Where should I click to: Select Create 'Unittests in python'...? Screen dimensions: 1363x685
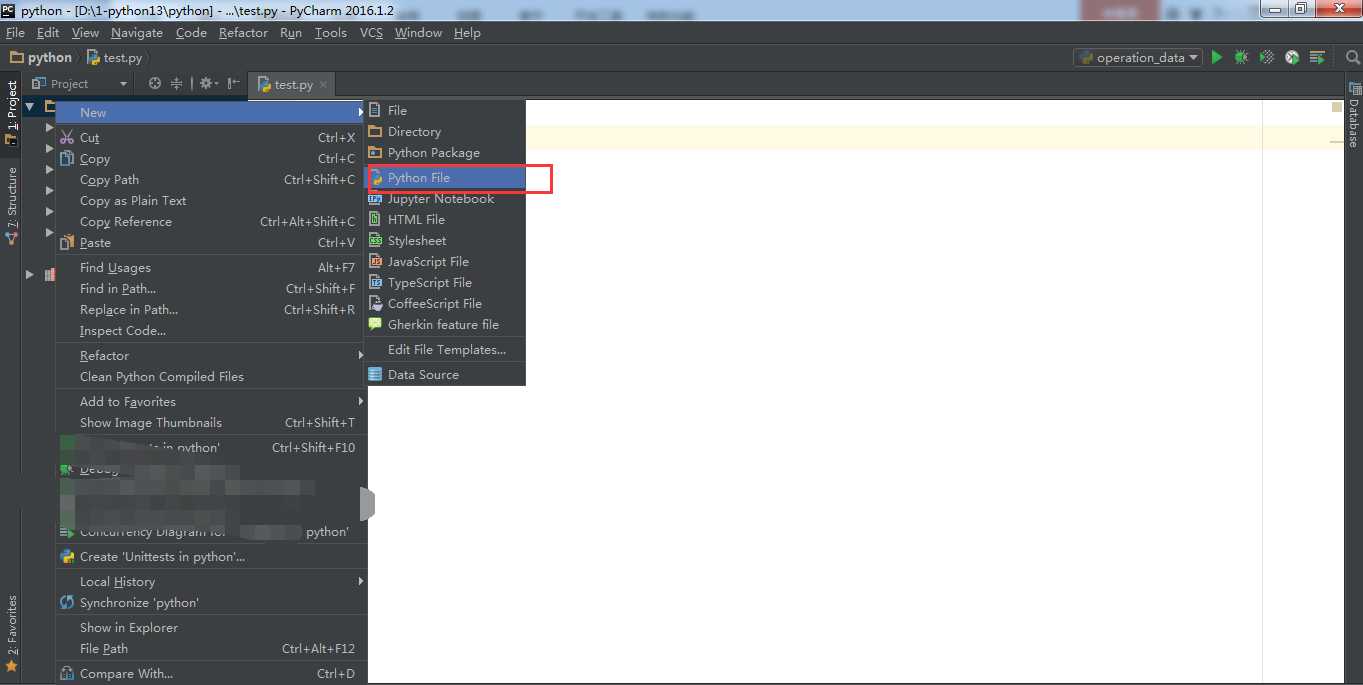[x=211, y=556]
